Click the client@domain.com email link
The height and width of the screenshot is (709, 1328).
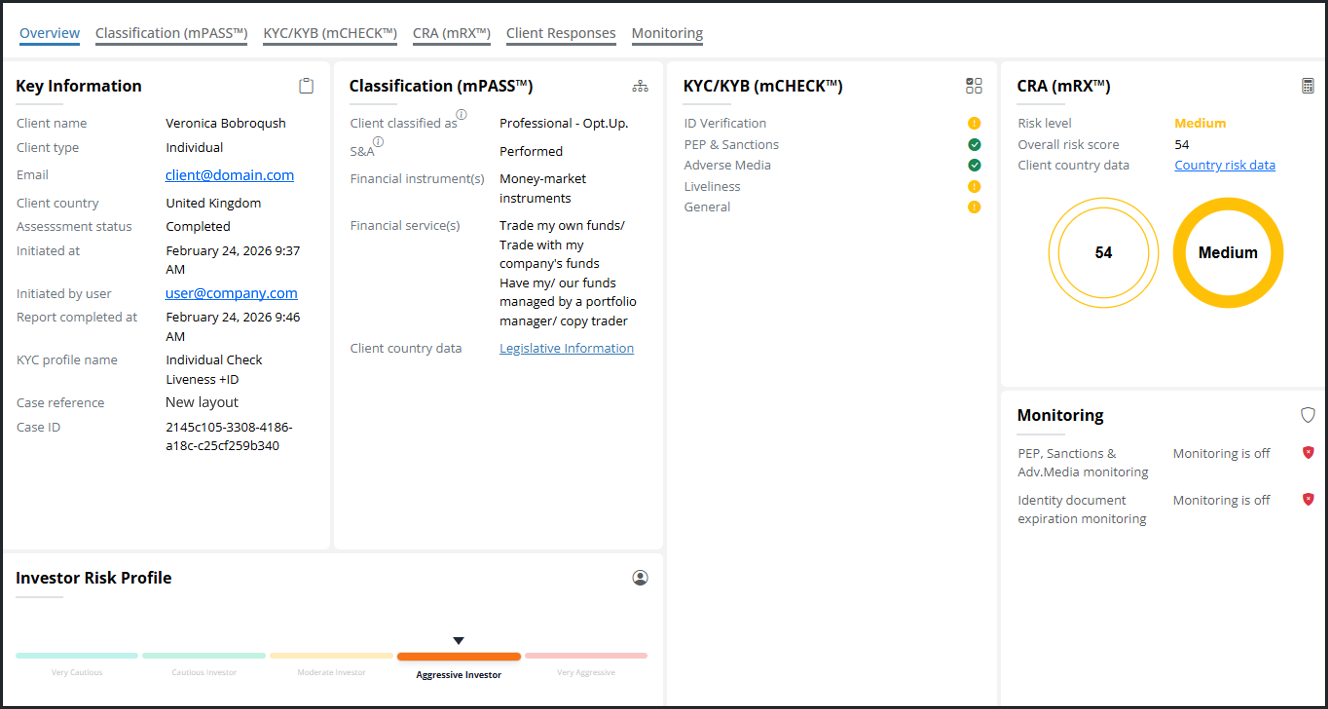[x=229, y=175]
